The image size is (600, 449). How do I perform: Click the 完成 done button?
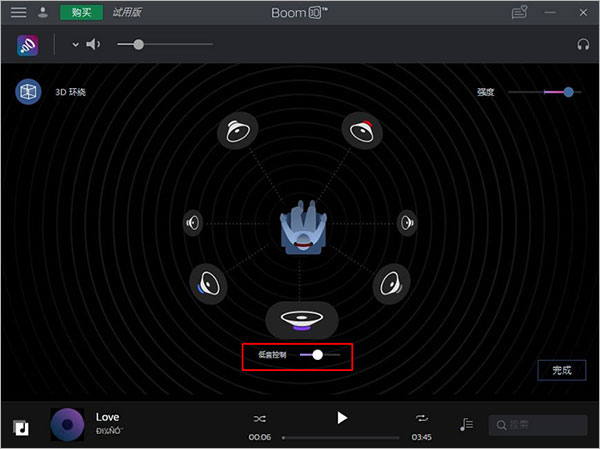pos(561,370)
